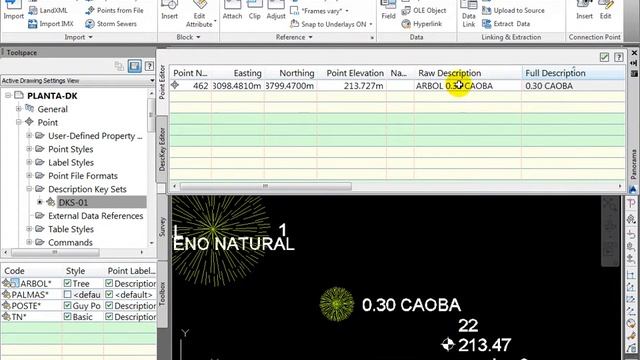
Task: Click the point marker icon in row 462
Action: (175, 85)
